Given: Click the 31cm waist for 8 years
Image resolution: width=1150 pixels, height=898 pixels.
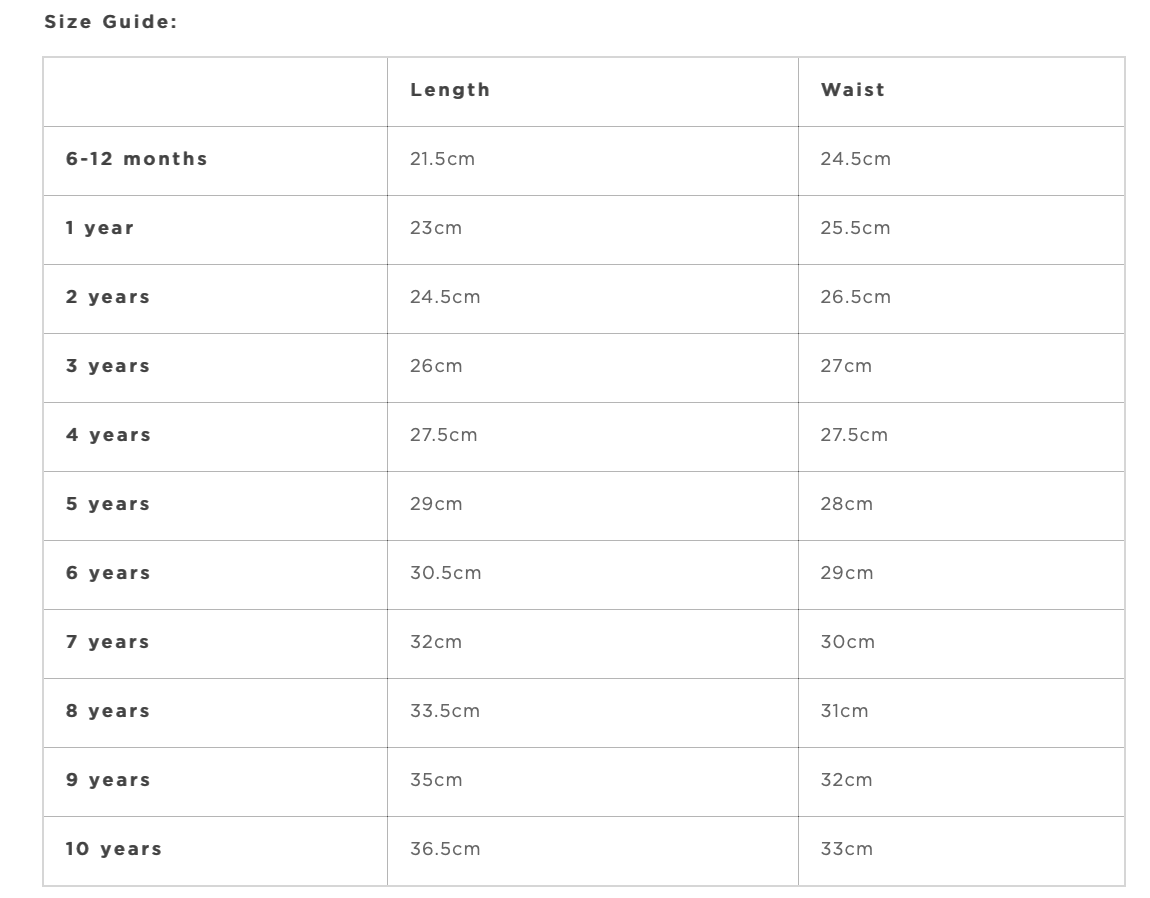Looking at the screenshot, I should [844, 711].
